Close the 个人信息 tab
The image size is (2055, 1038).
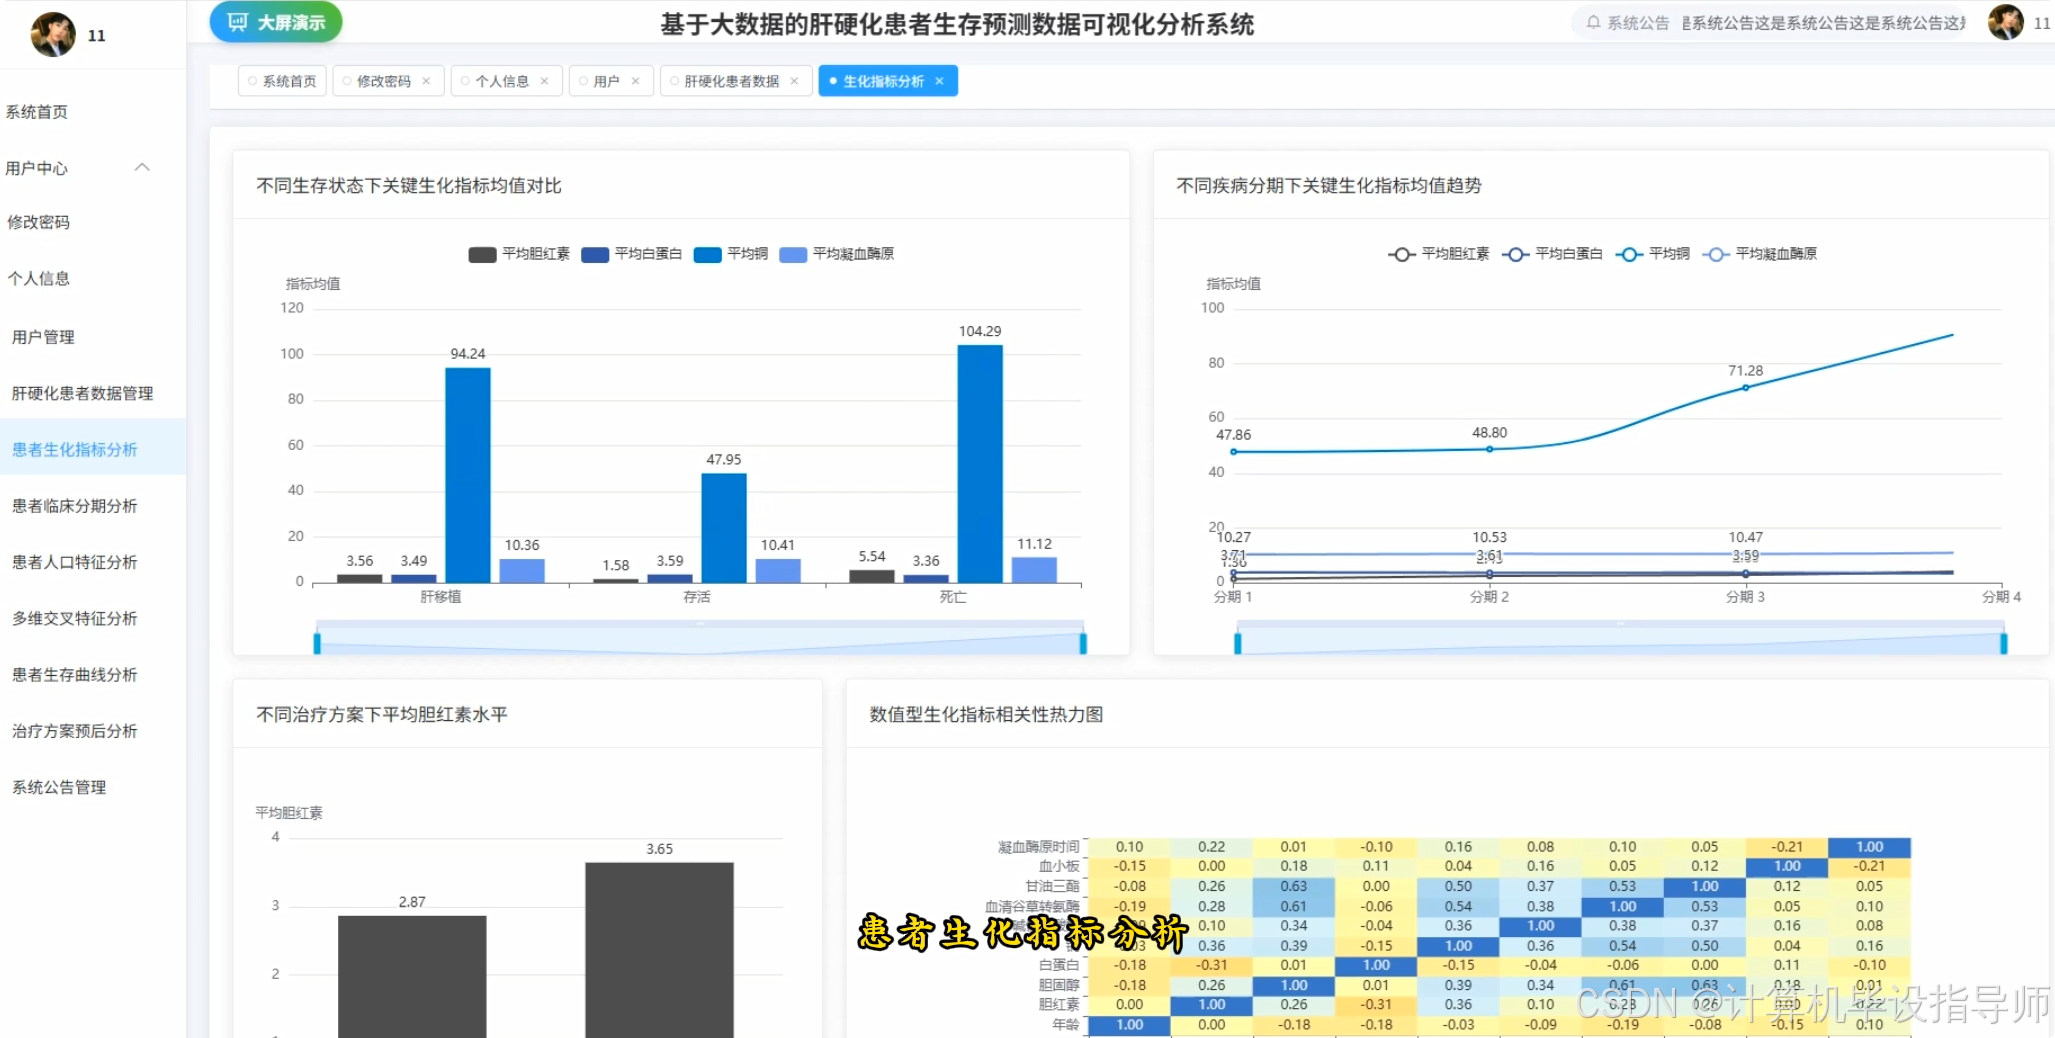point(545,80)
